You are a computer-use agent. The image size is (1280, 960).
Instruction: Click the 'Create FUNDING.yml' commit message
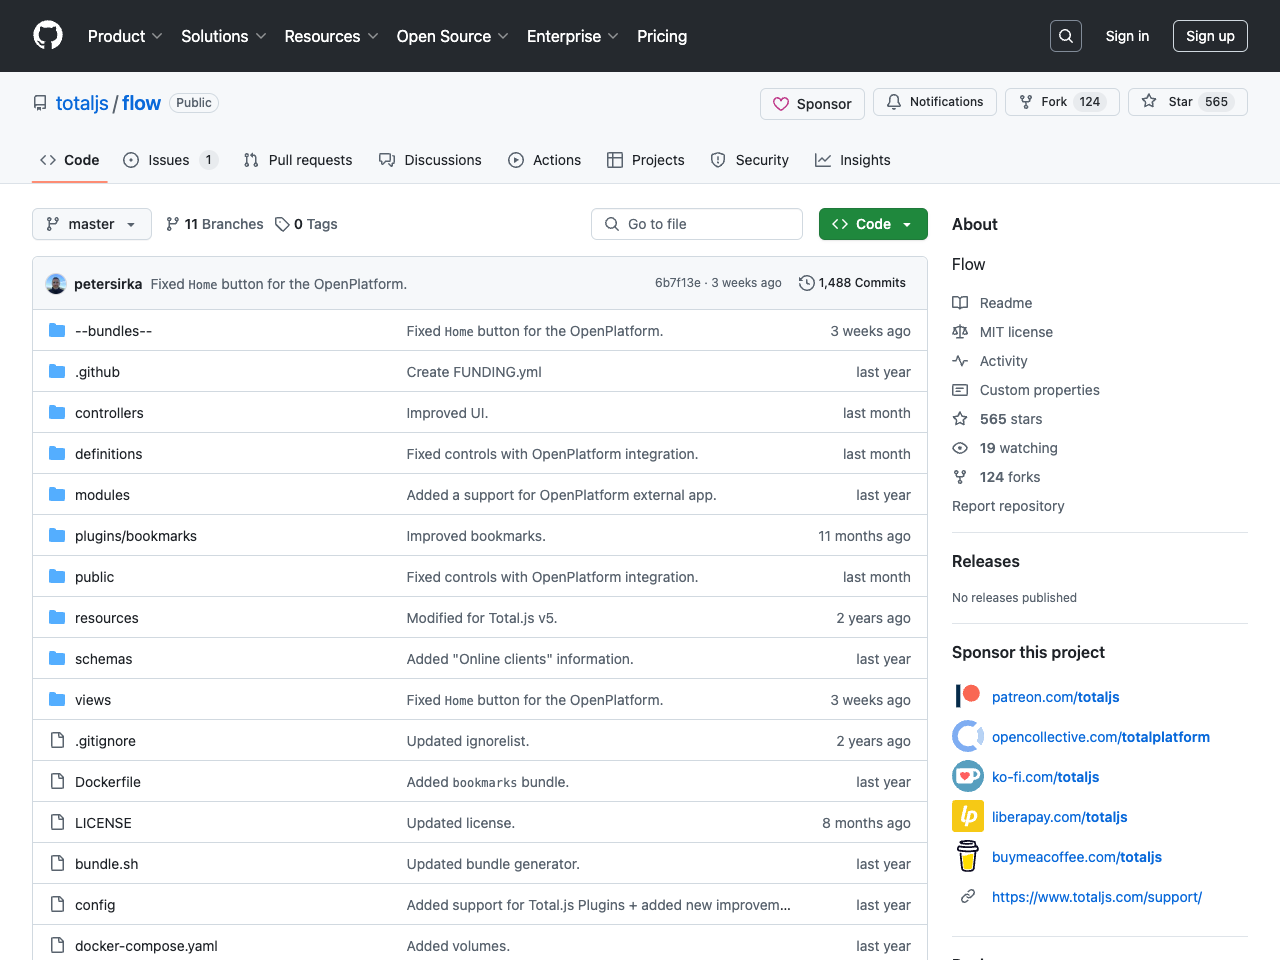tap(474, 372)
